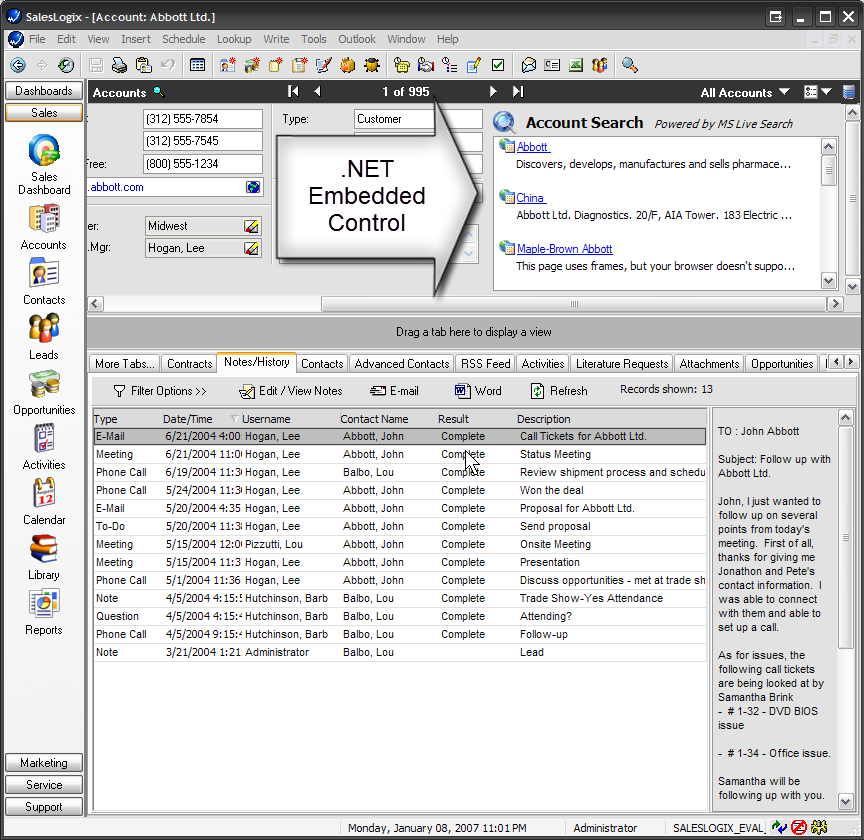Switch to the Literature Requests tab
Screen dimensions: 864x840
click(622, 364)
